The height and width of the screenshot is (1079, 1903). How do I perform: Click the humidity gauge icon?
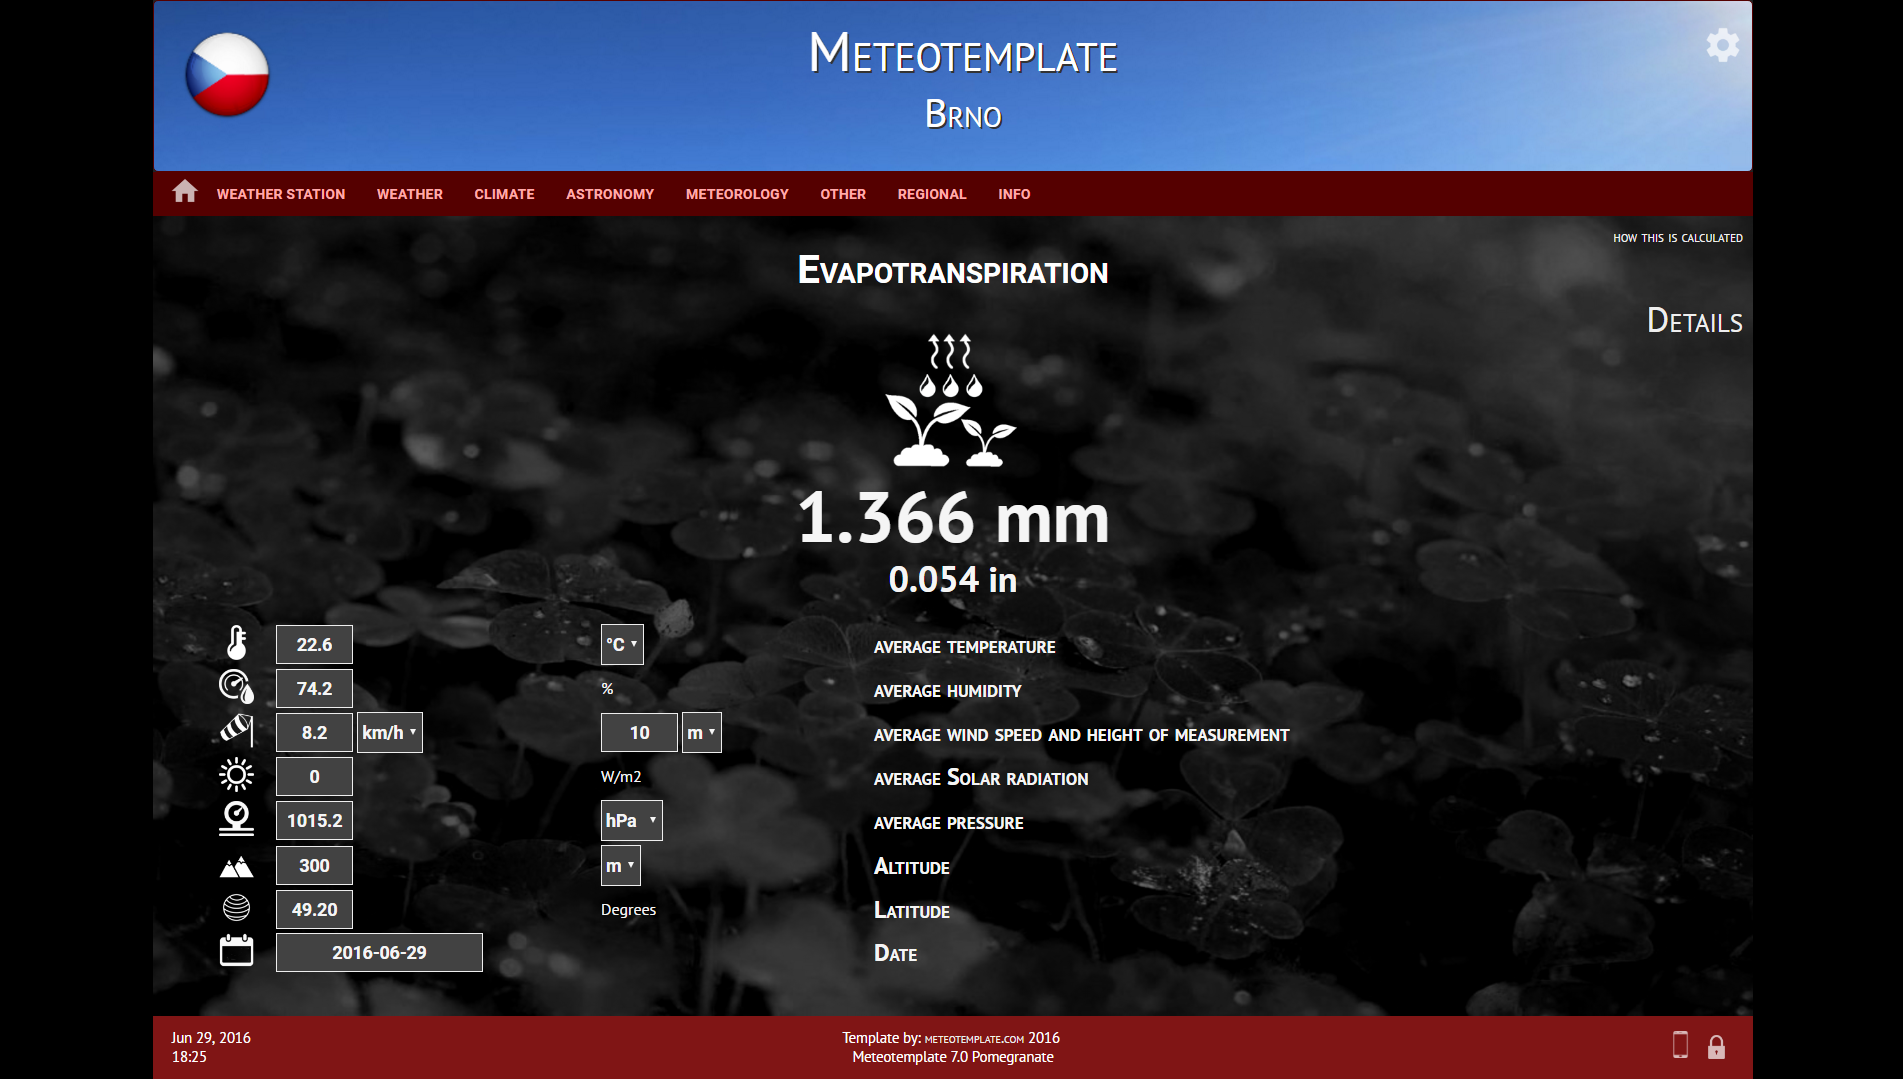tap(236, 687)
